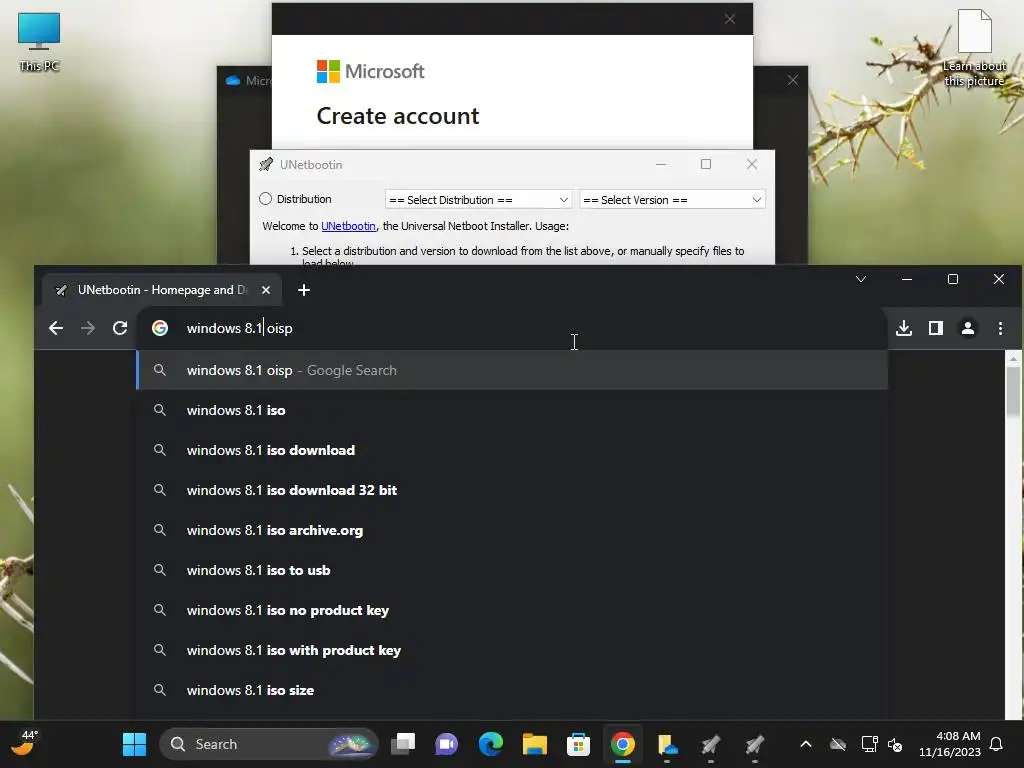Open Chrome three-dot menu
The height and width of the screenshot is (768, 1024).
[1000, 328]
